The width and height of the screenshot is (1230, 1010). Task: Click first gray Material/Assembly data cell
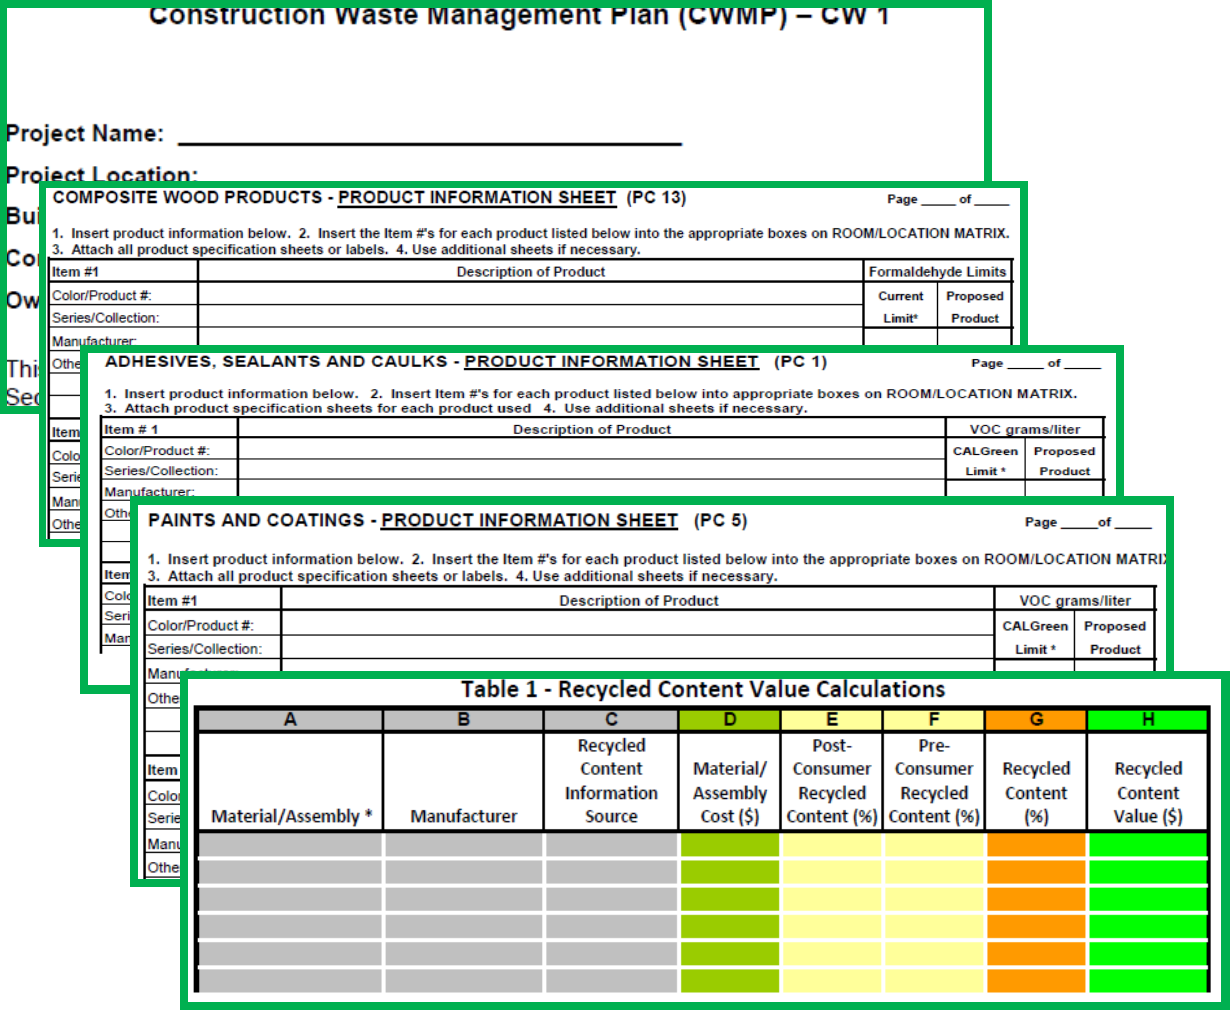click(x=290, y=846)
